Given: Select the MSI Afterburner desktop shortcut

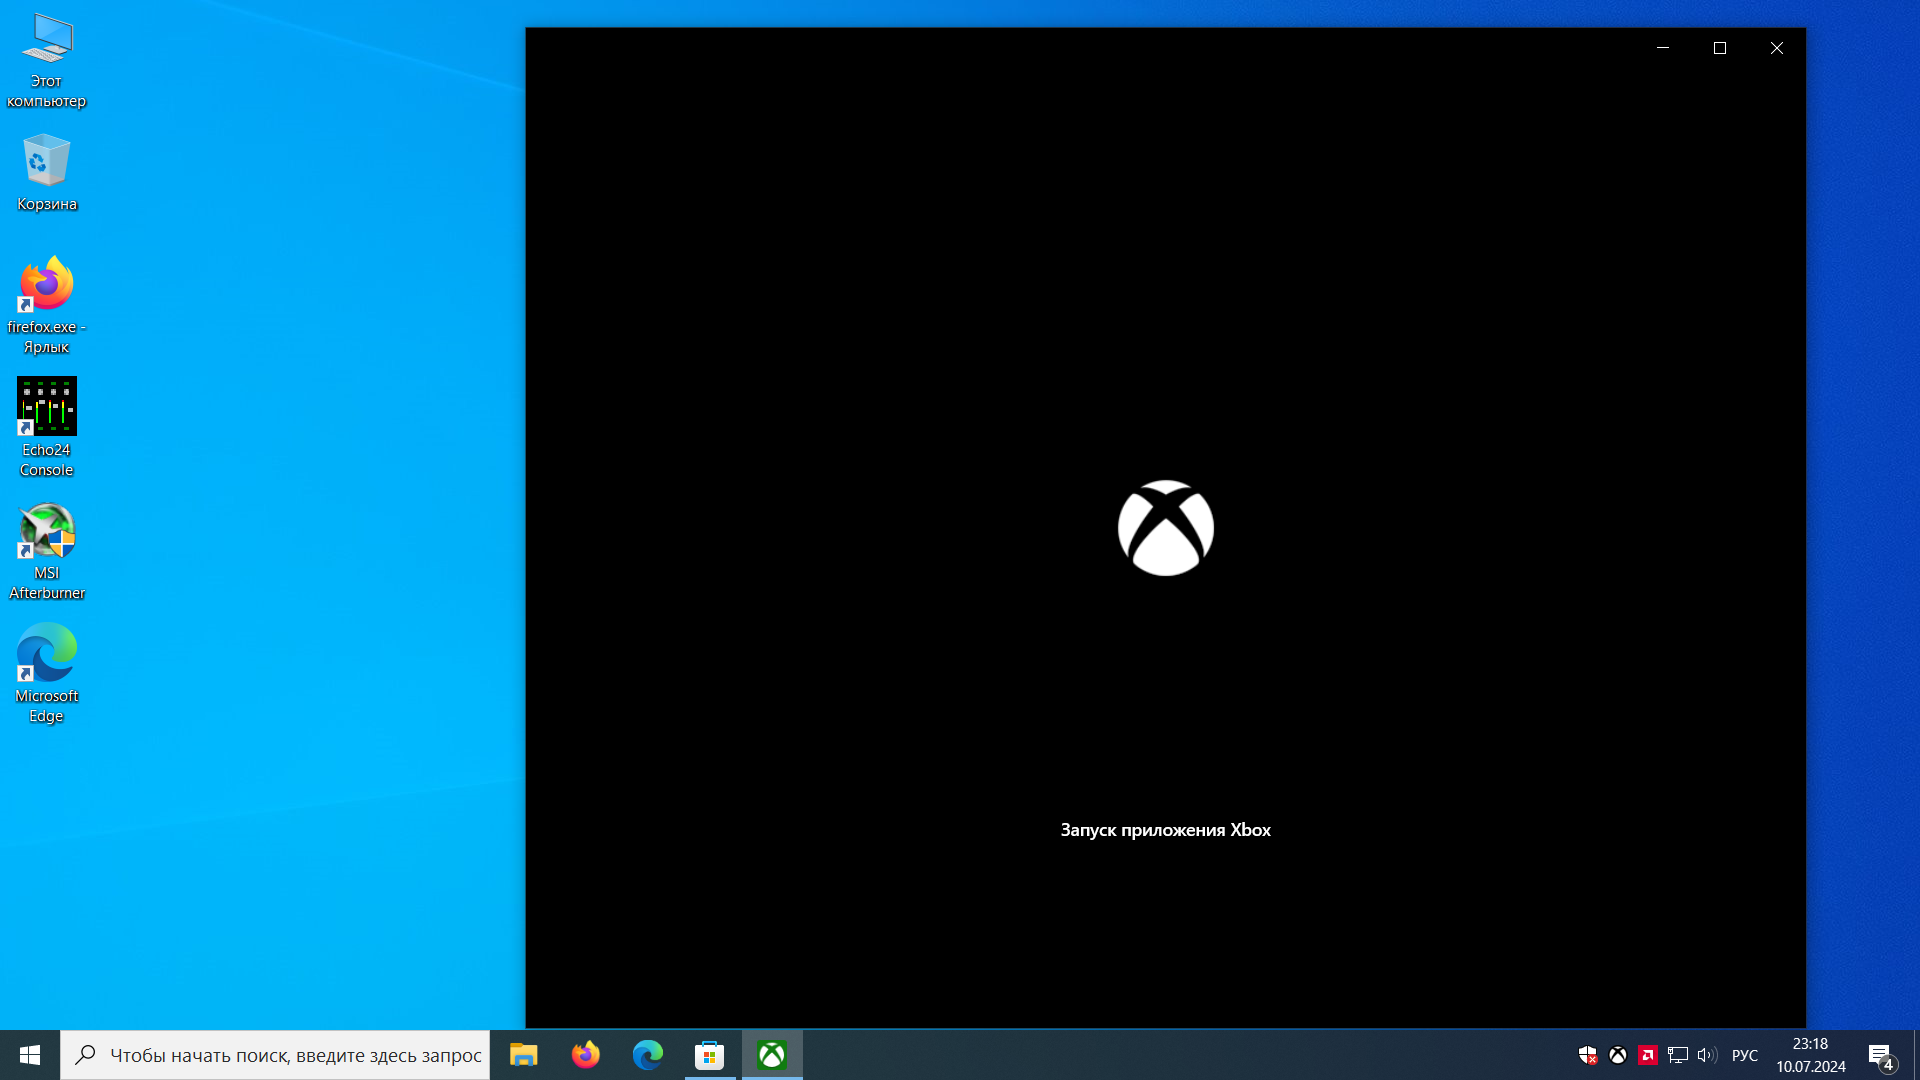Looking at the screenshot, I should [46, 551].
